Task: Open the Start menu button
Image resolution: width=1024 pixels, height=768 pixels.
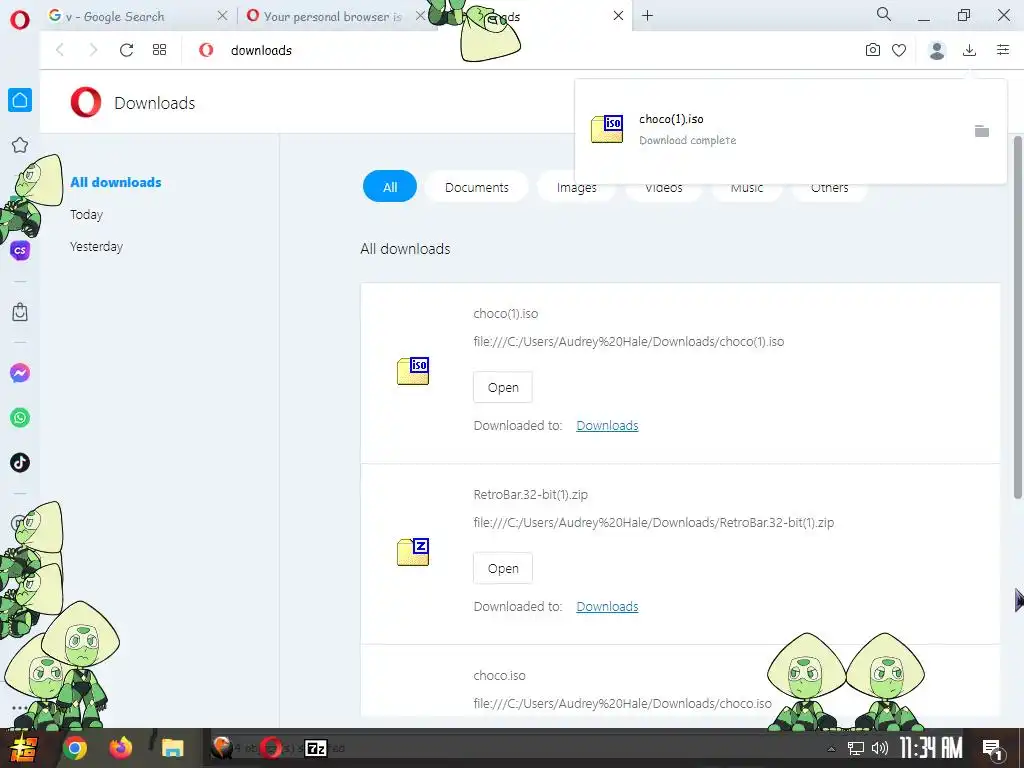Action: tap(22, 748)
